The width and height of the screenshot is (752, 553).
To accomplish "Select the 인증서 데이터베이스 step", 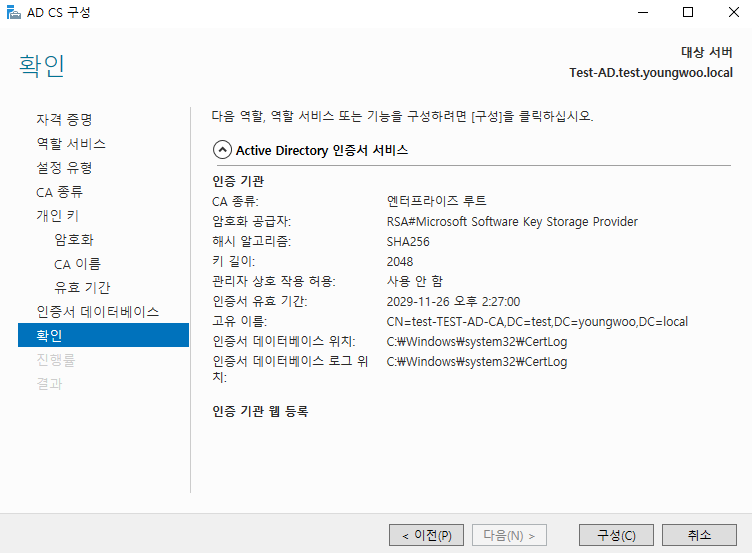I will 98,312.
